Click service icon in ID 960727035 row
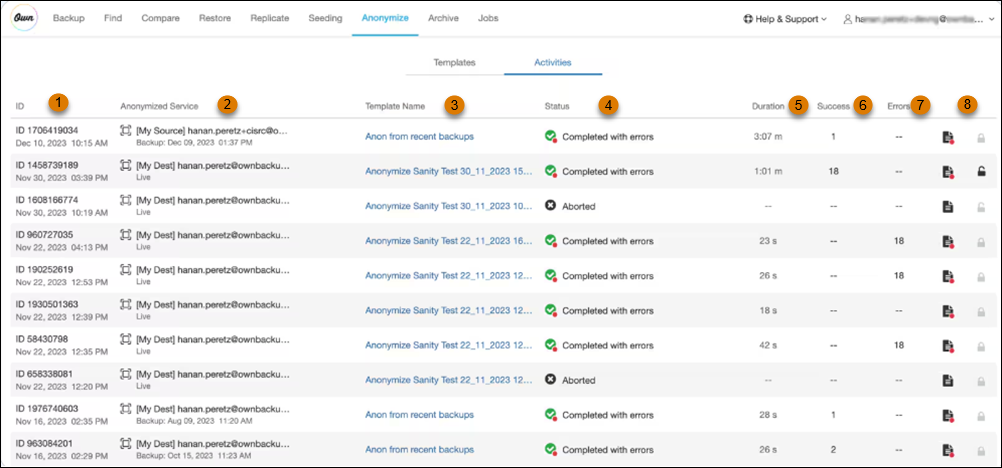The image size is (1002, 468). click(x=125, y=235)
